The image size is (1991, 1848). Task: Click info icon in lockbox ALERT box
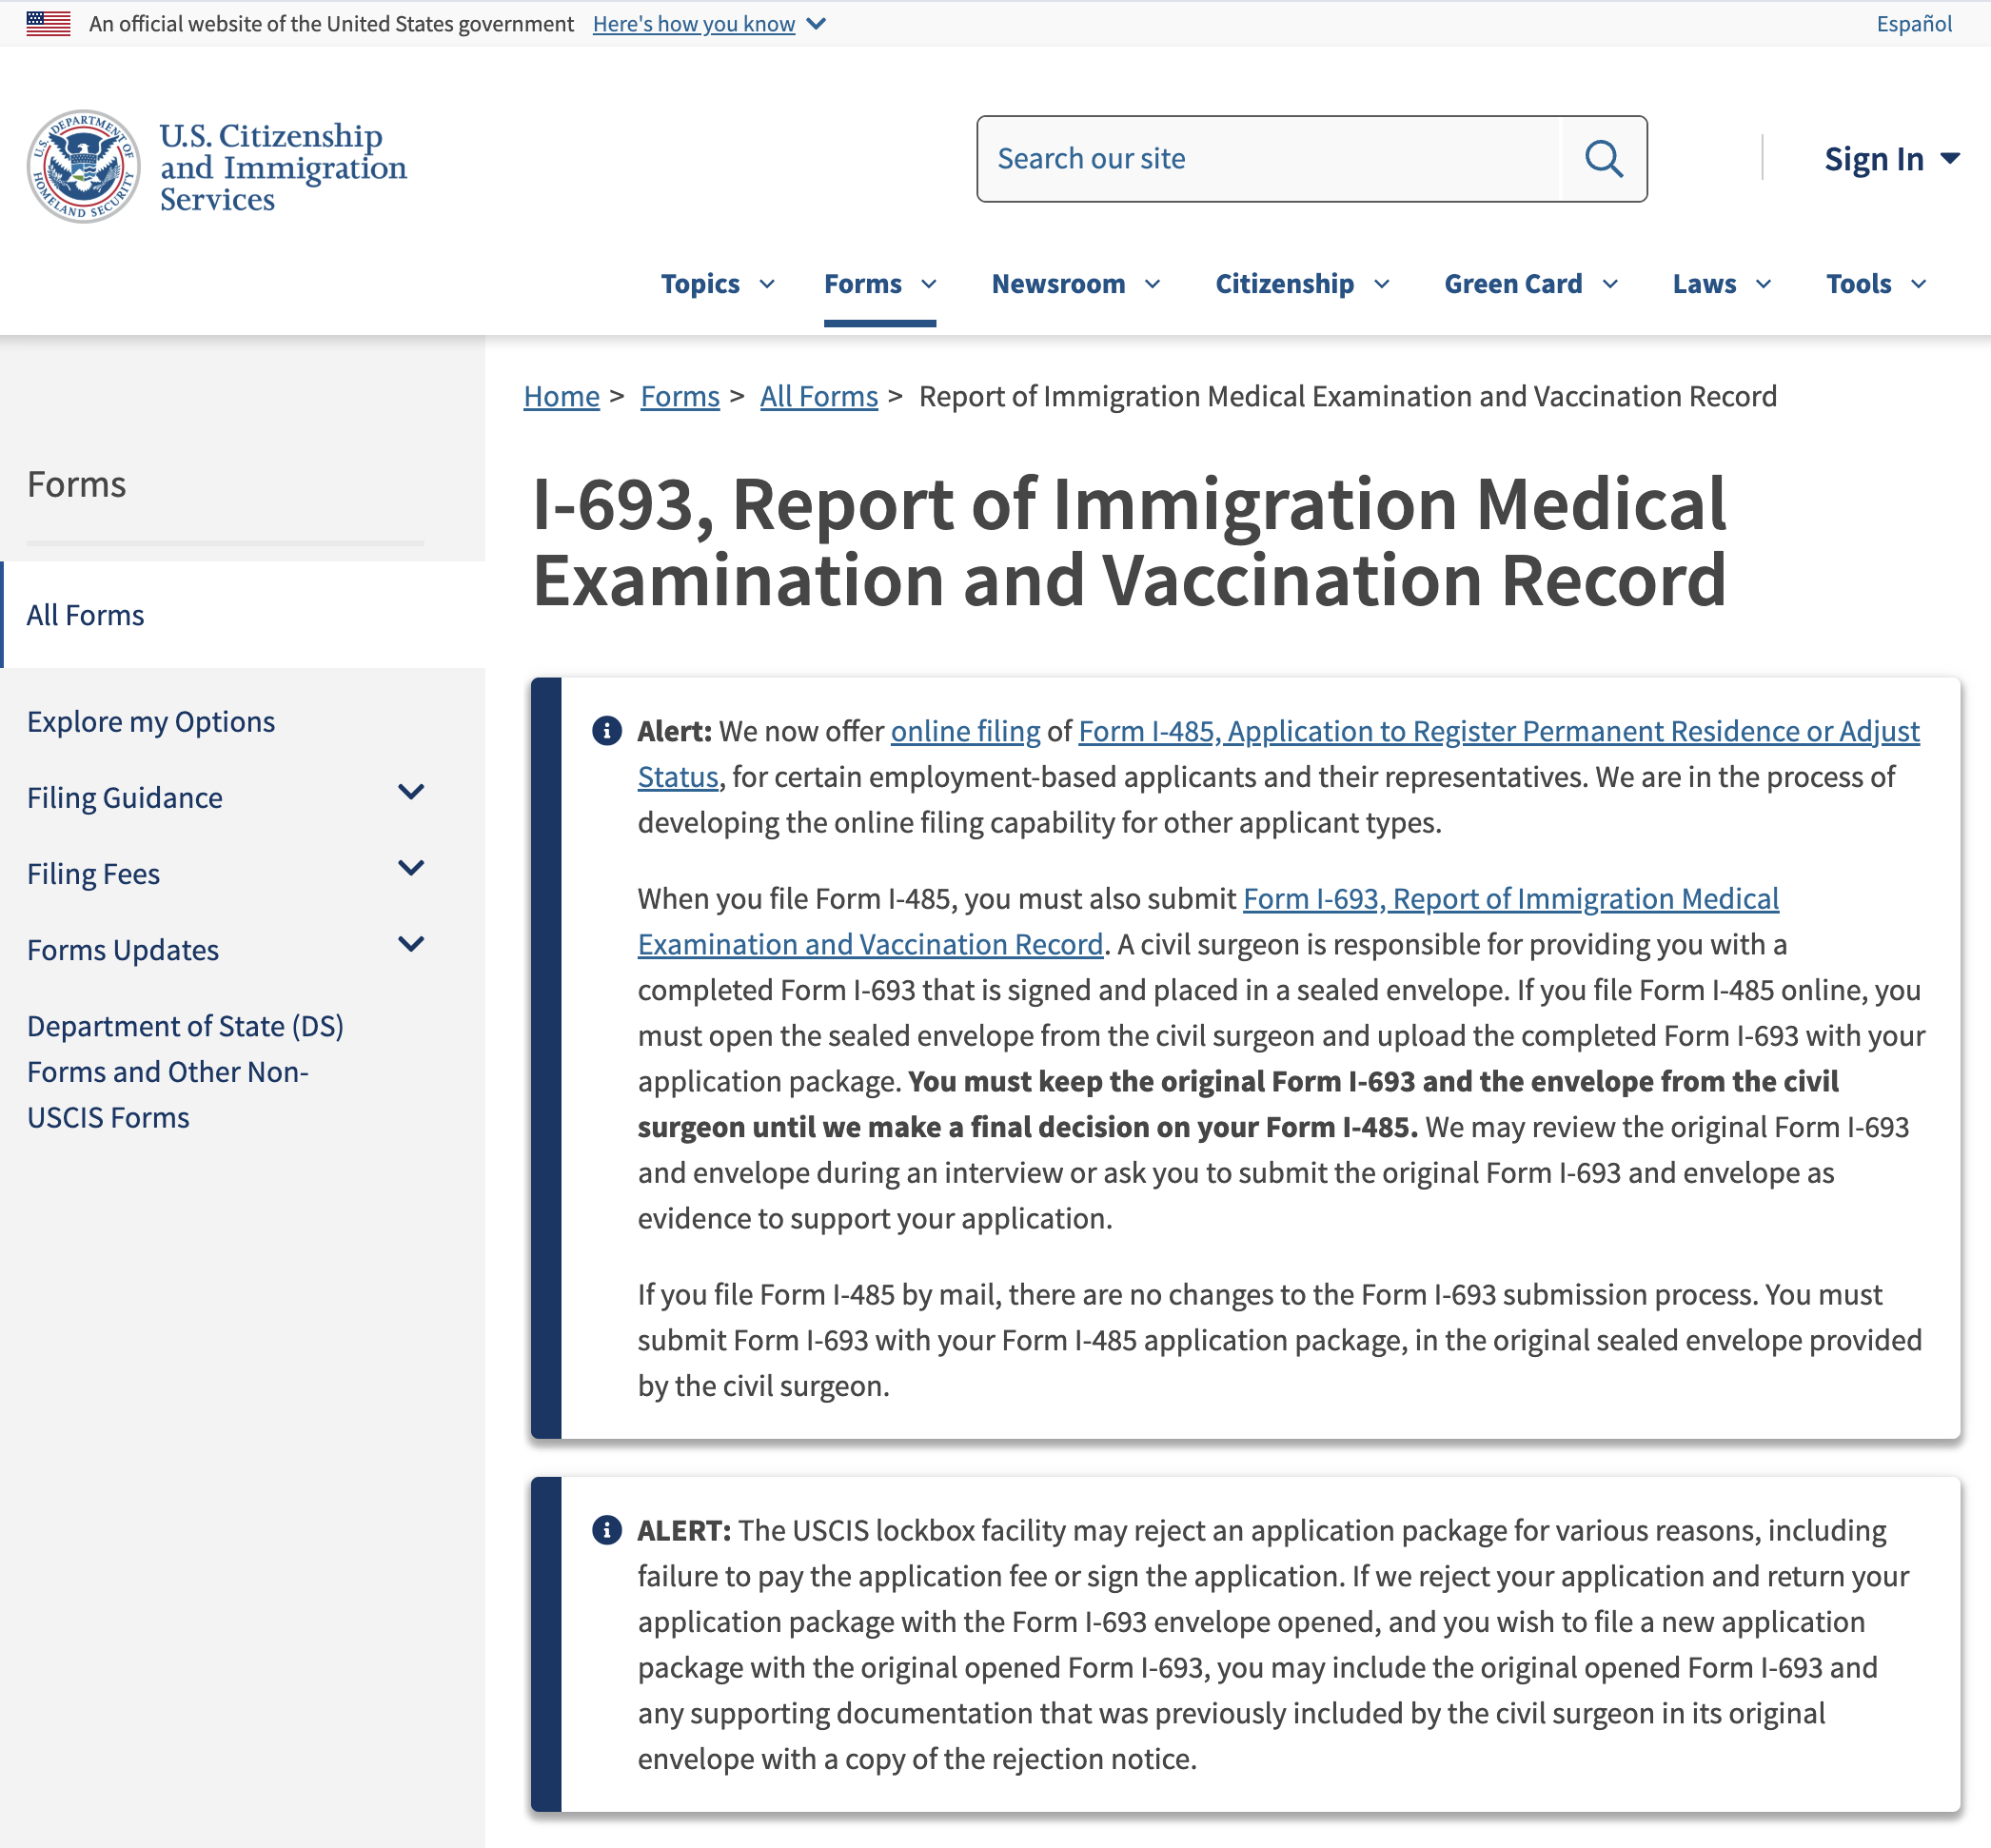pyautogui.click(x=606, y=1530)
